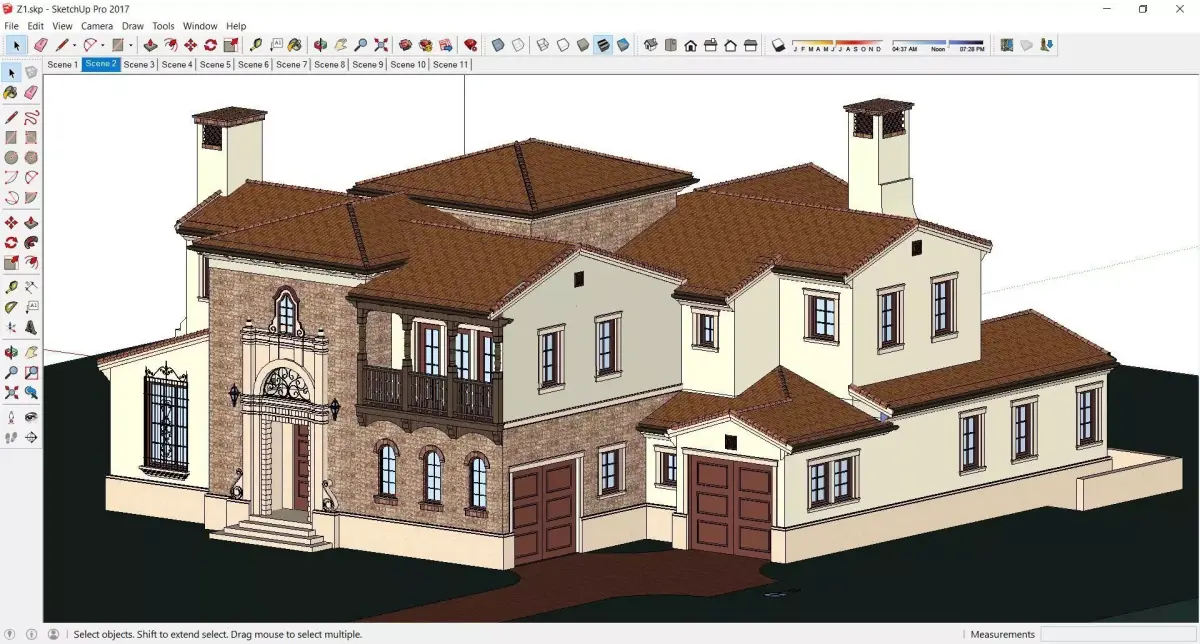
Task: Select the Look Around eye tool
Action: click(31, 417)
